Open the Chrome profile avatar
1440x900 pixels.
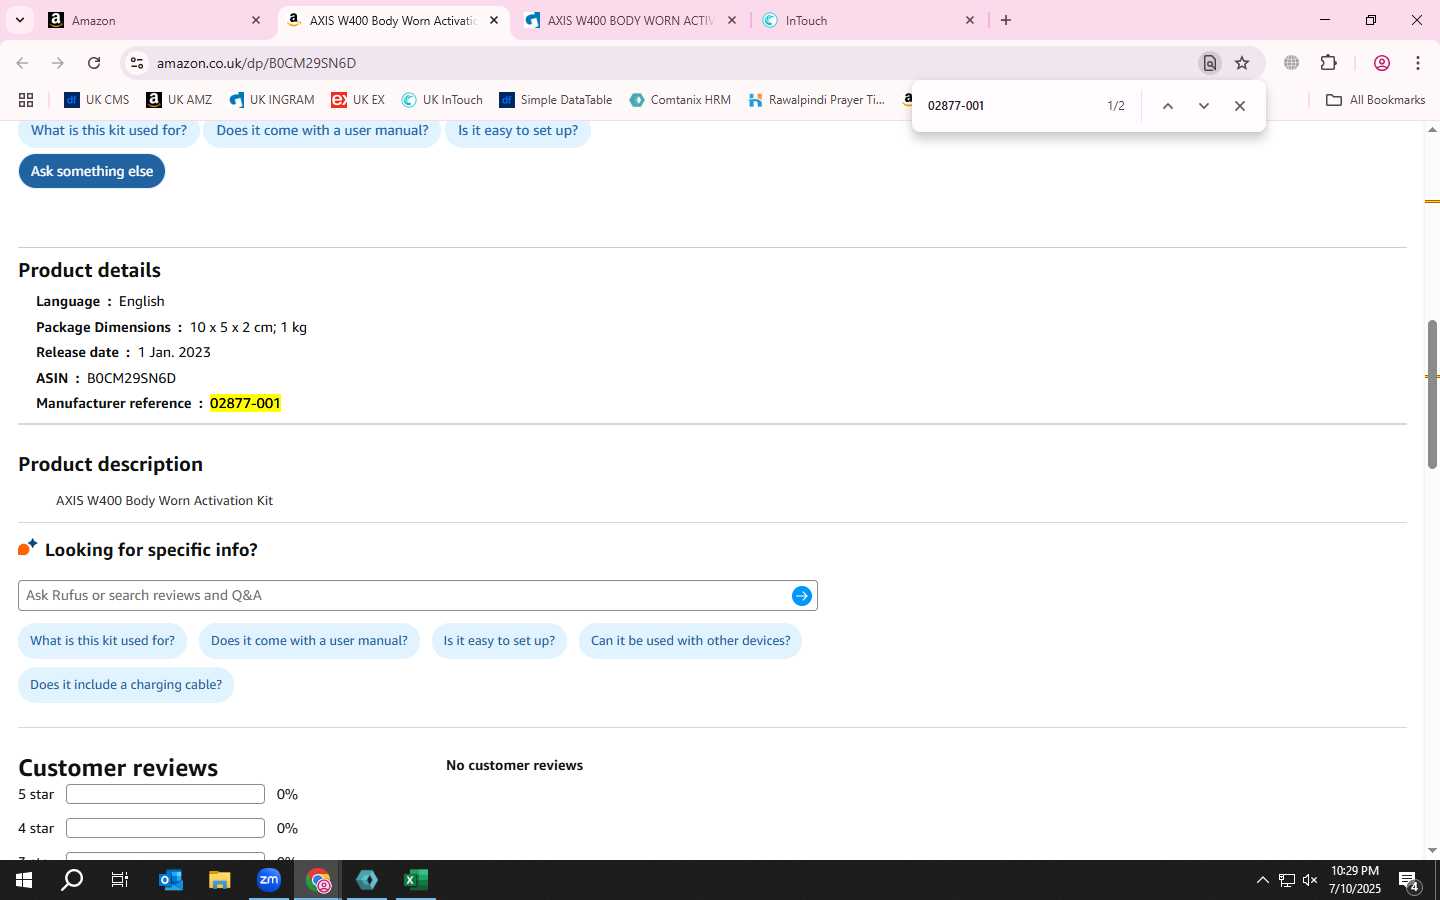click(x=1382, y=63)
